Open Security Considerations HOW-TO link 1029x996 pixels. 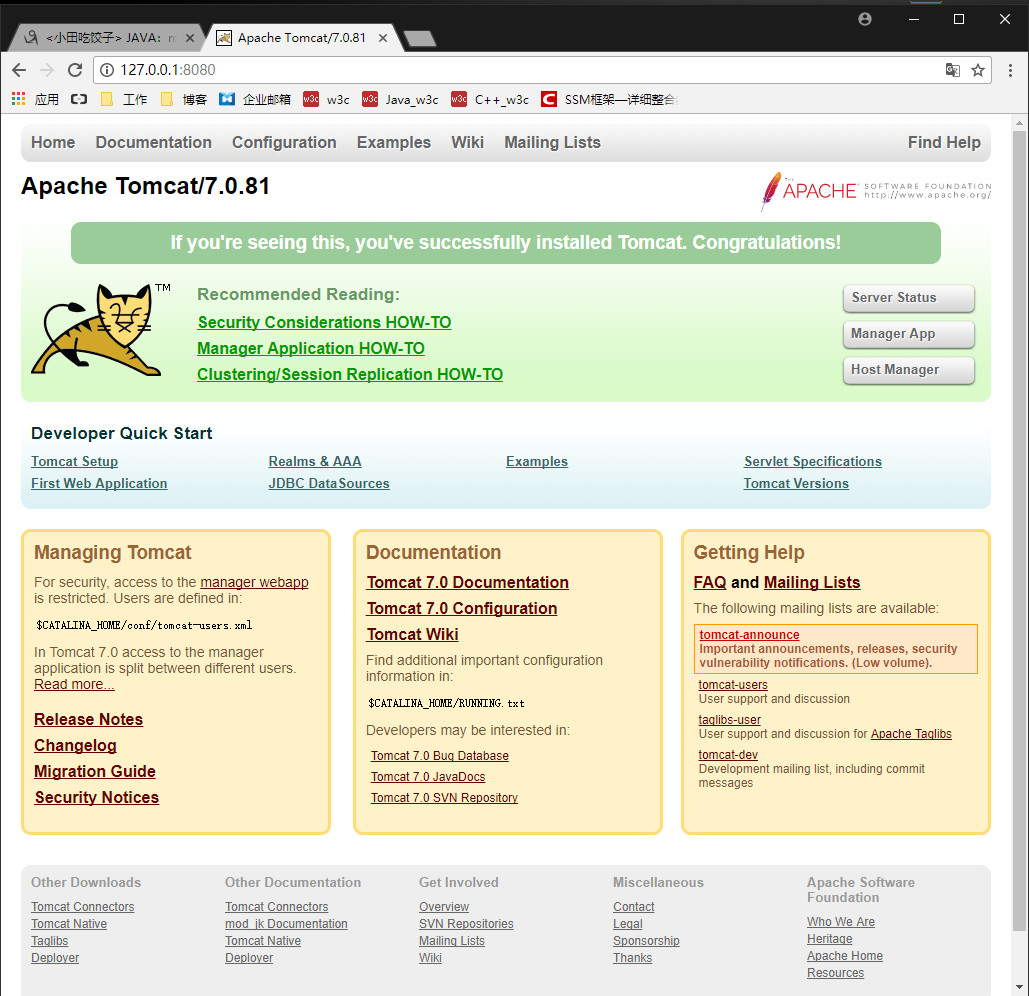coord(324,323)
